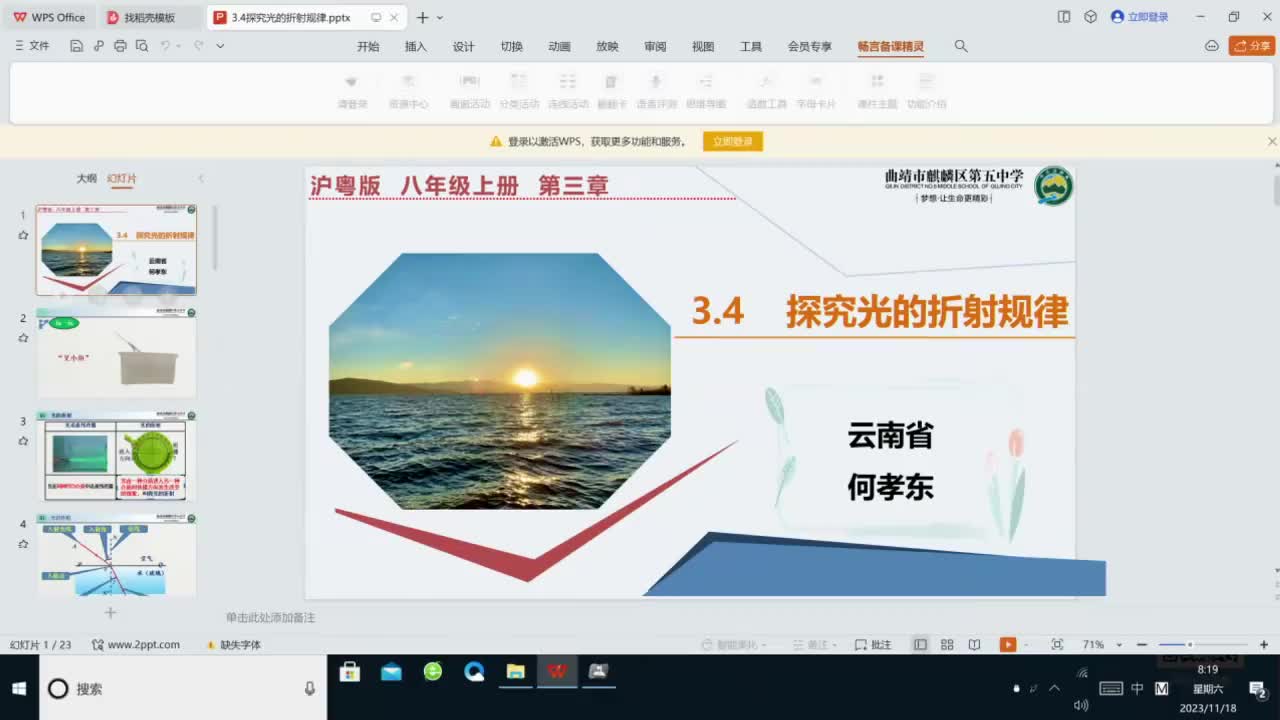Switch to Slide Sorter view icon

[947, 645]
